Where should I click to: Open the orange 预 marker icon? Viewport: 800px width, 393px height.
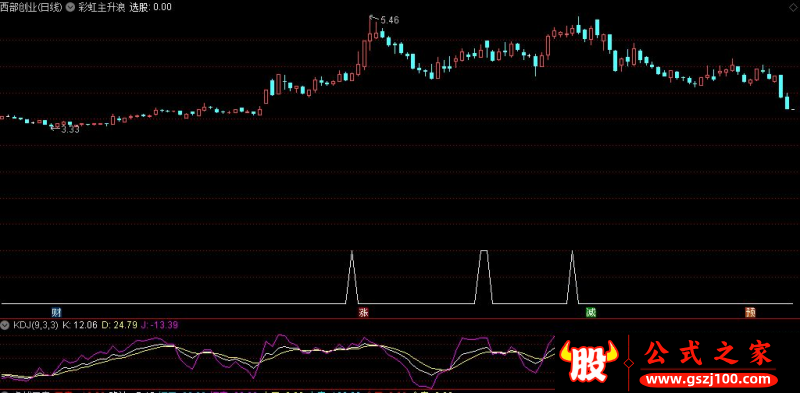click(750, 312)
